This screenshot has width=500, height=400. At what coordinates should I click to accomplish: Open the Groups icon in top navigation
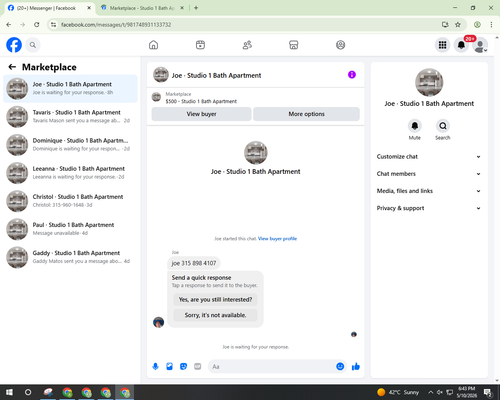pyautogui.click(x=340, y=45)
